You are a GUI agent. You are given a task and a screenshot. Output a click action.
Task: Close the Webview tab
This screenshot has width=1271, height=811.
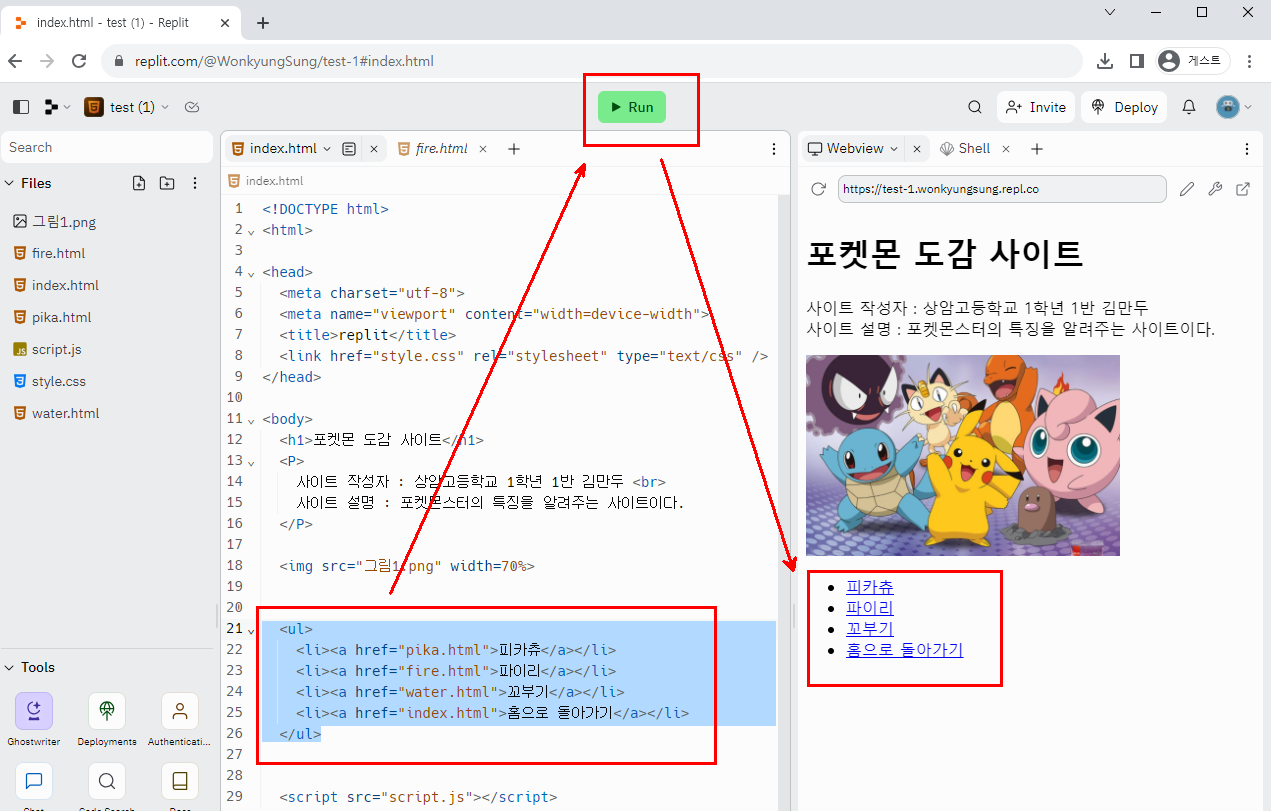pos(917,148)
